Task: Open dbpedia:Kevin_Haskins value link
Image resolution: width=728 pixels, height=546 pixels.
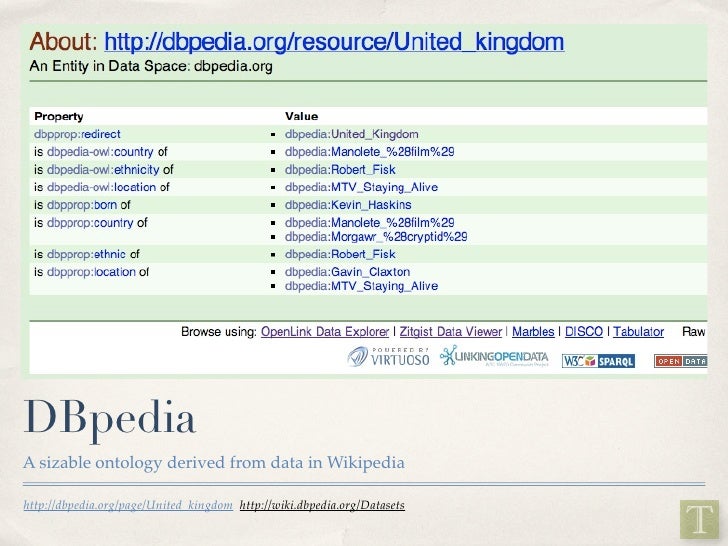Action: [348, 205]
